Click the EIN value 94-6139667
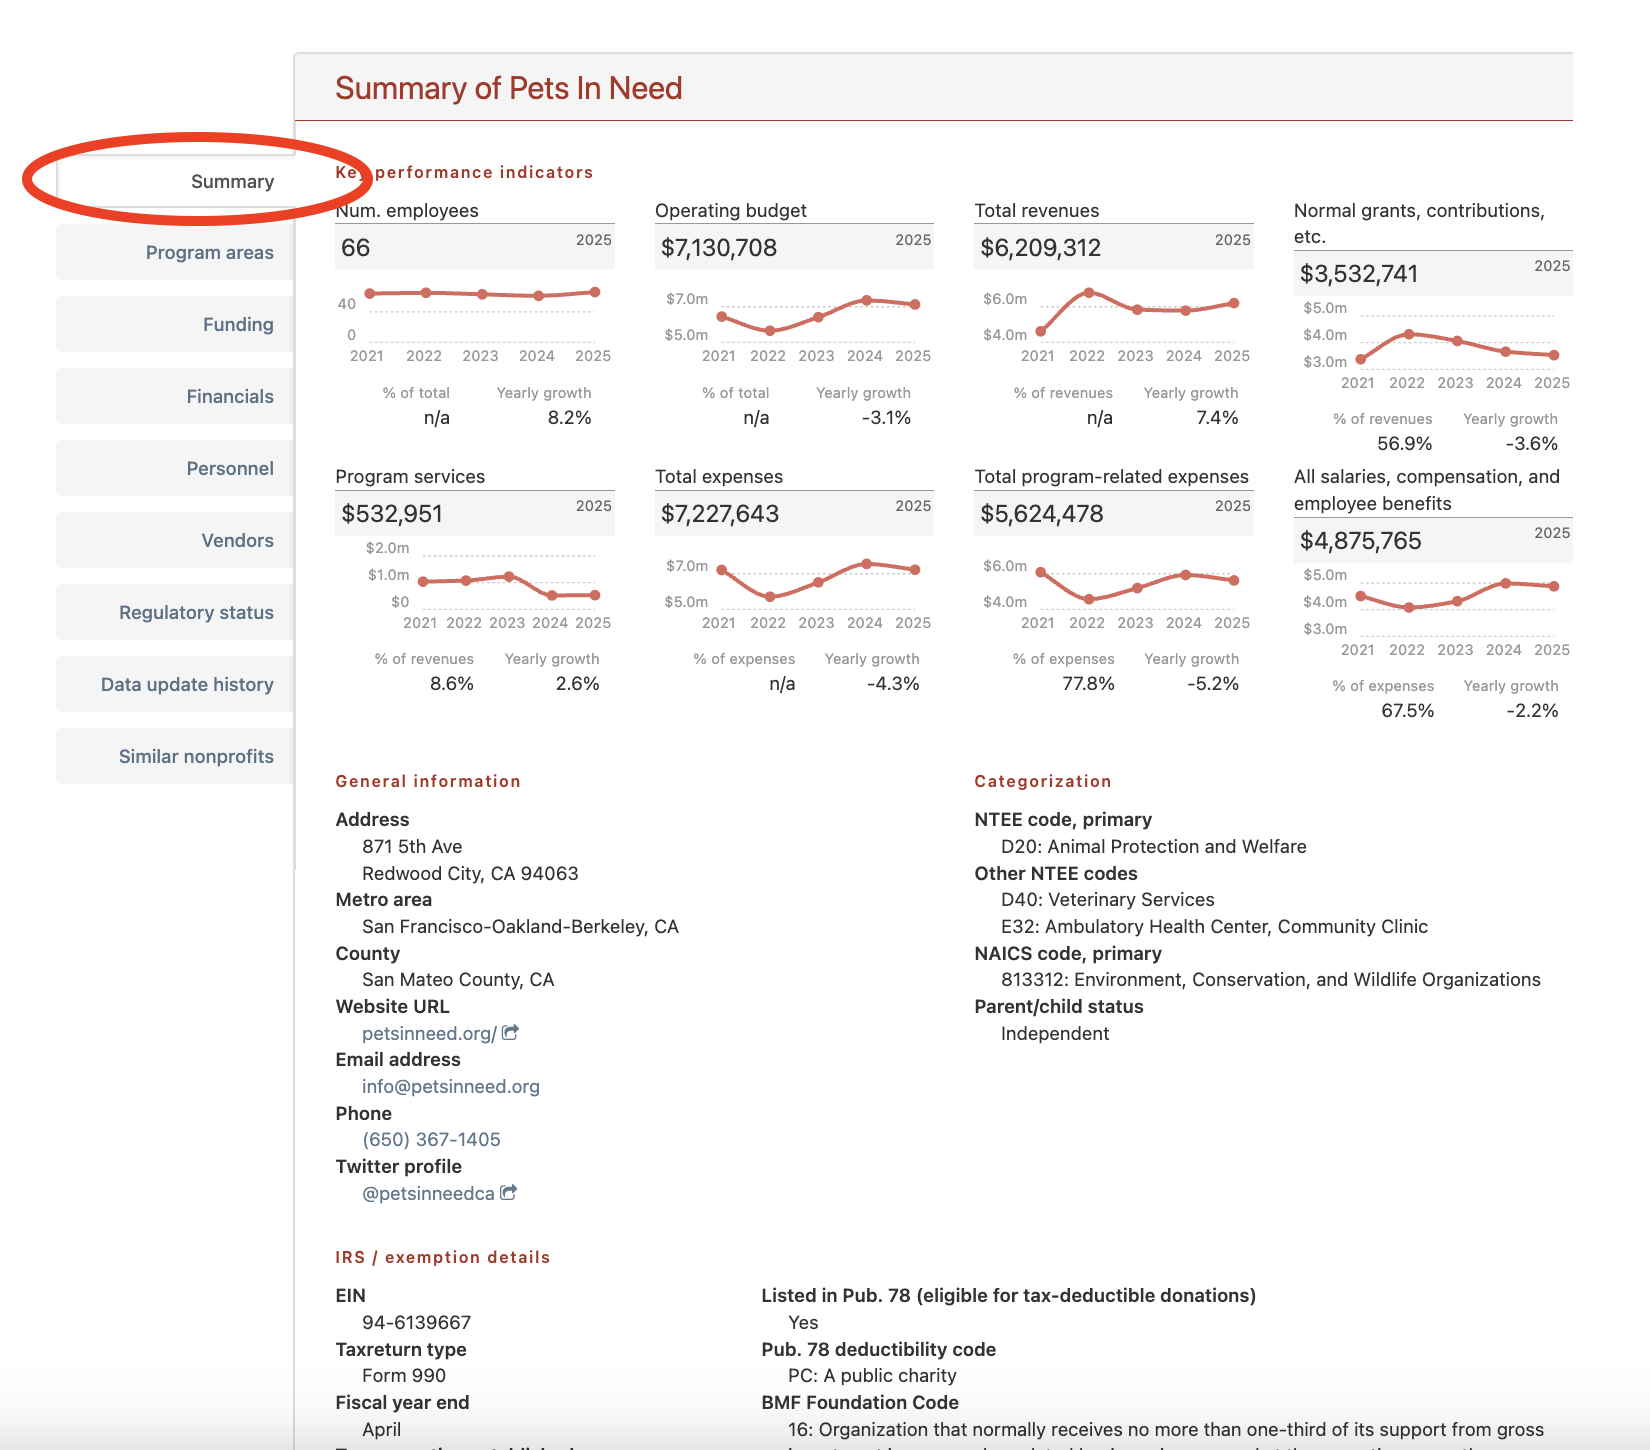1650x1450 pixels. point(416,1322)
